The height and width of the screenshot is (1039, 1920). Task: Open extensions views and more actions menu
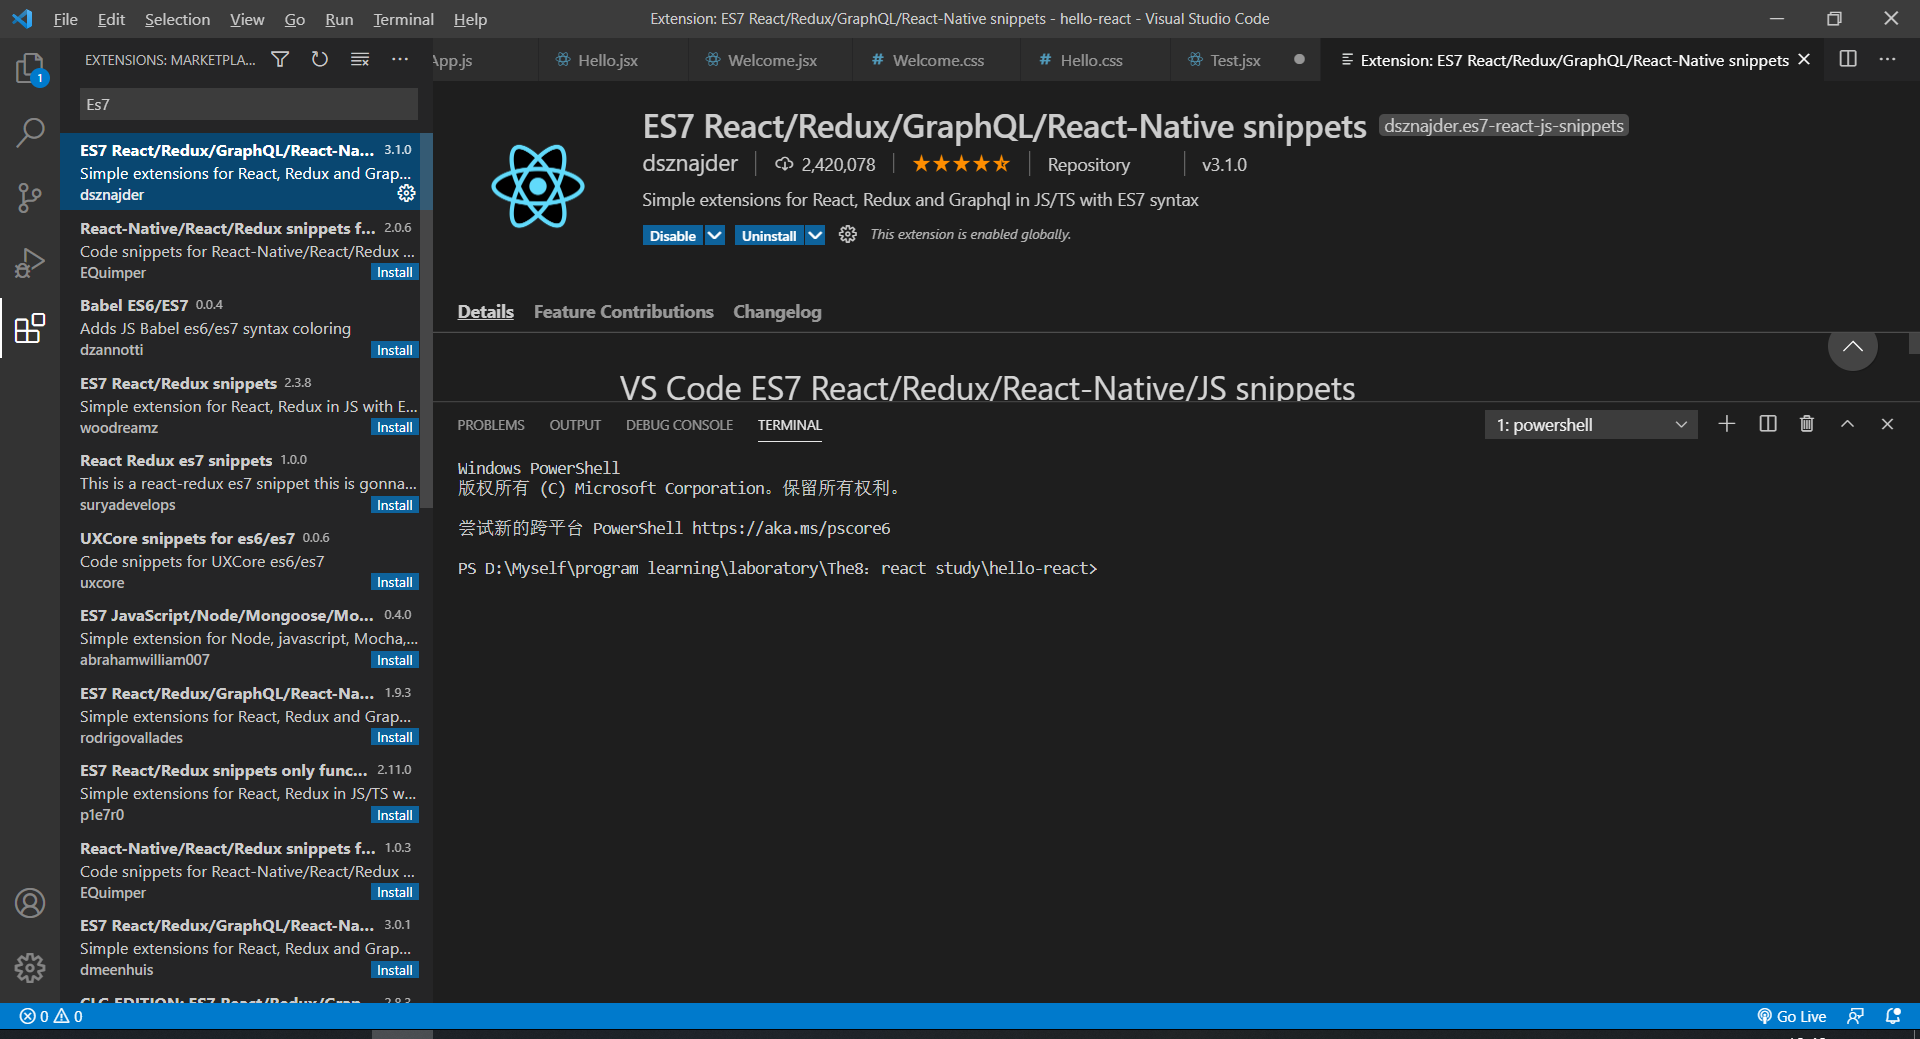point(400,60)
